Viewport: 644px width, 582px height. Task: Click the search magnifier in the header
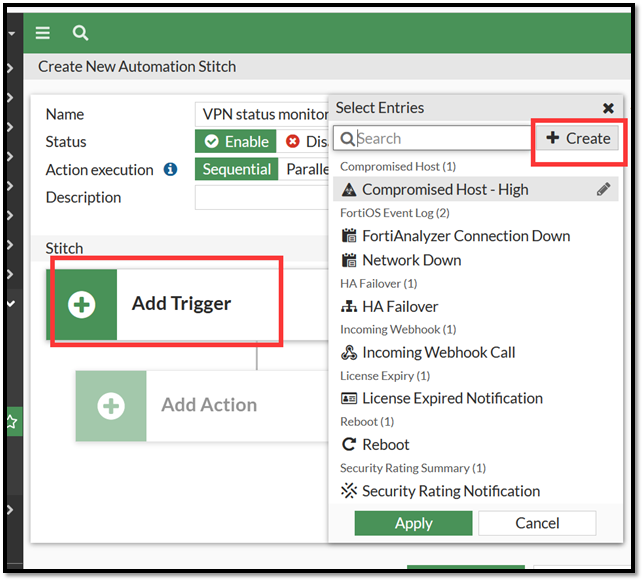pyautogui.click(x=80, y=33)
